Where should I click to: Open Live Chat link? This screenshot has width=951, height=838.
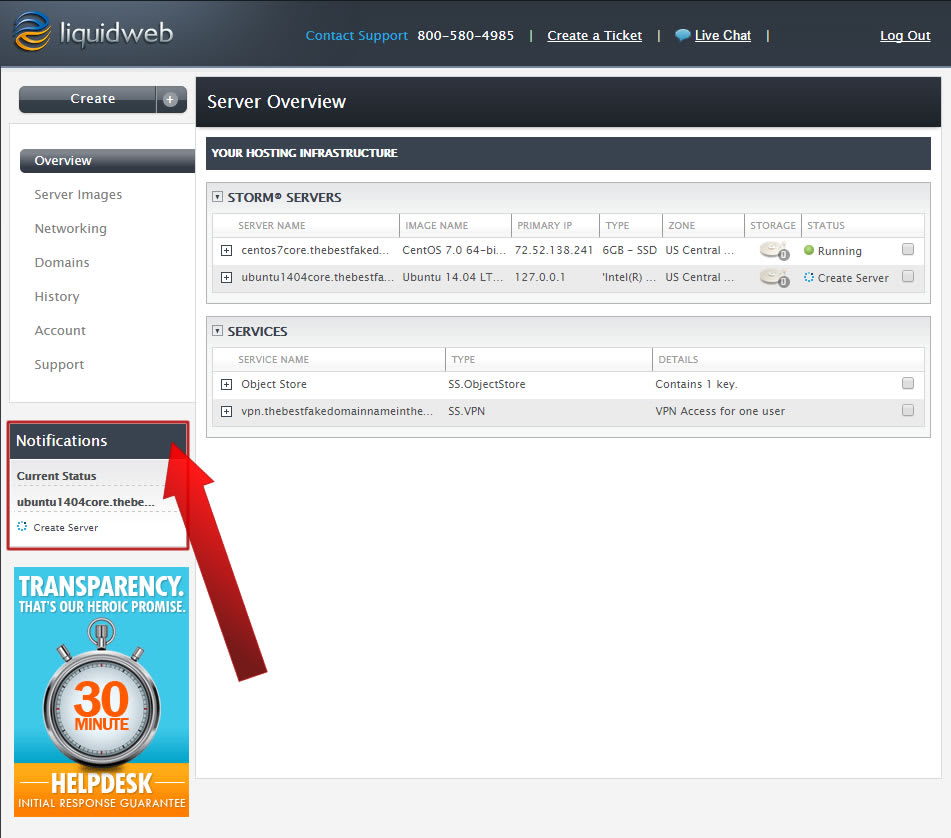coord(722,35)
